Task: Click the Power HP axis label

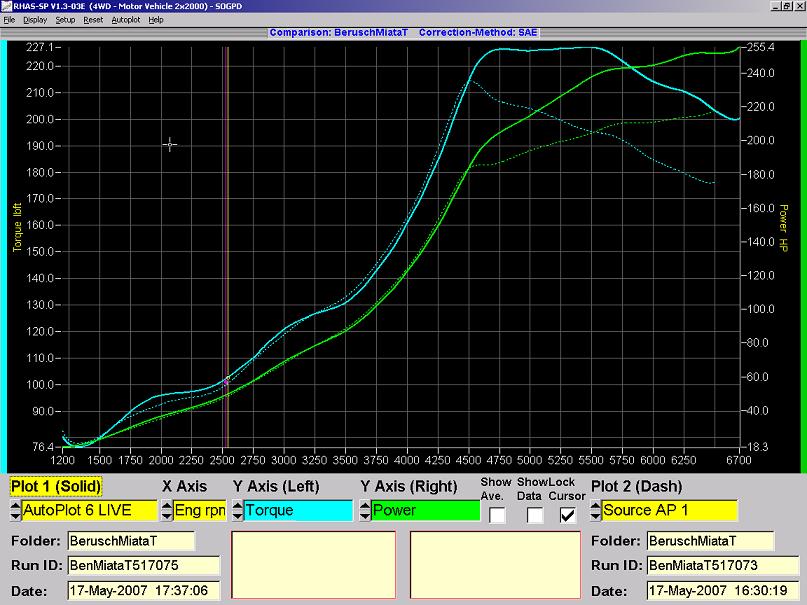Action: (783, 227)
